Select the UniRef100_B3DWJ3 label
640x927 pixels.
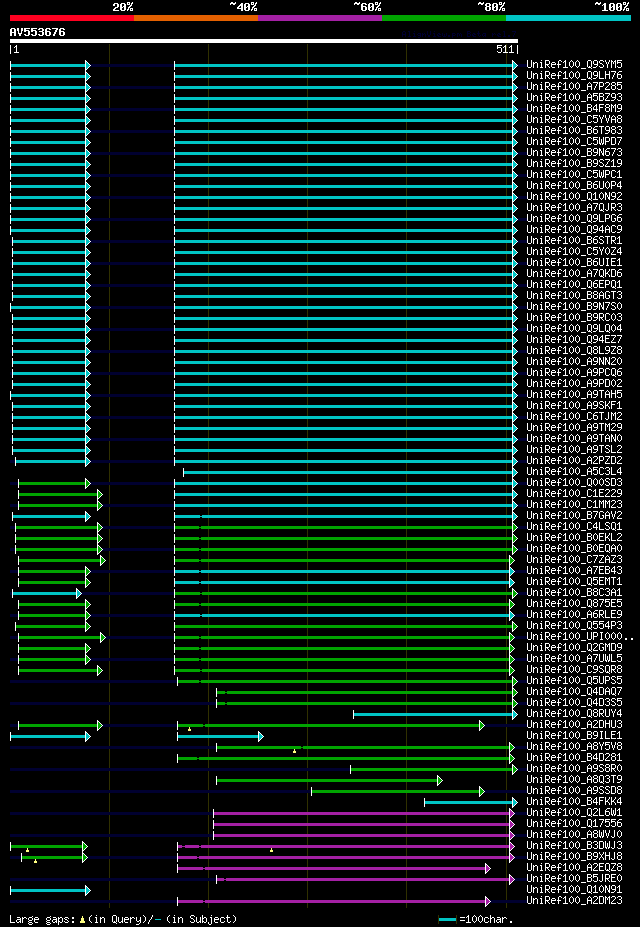tap(574, 847)
